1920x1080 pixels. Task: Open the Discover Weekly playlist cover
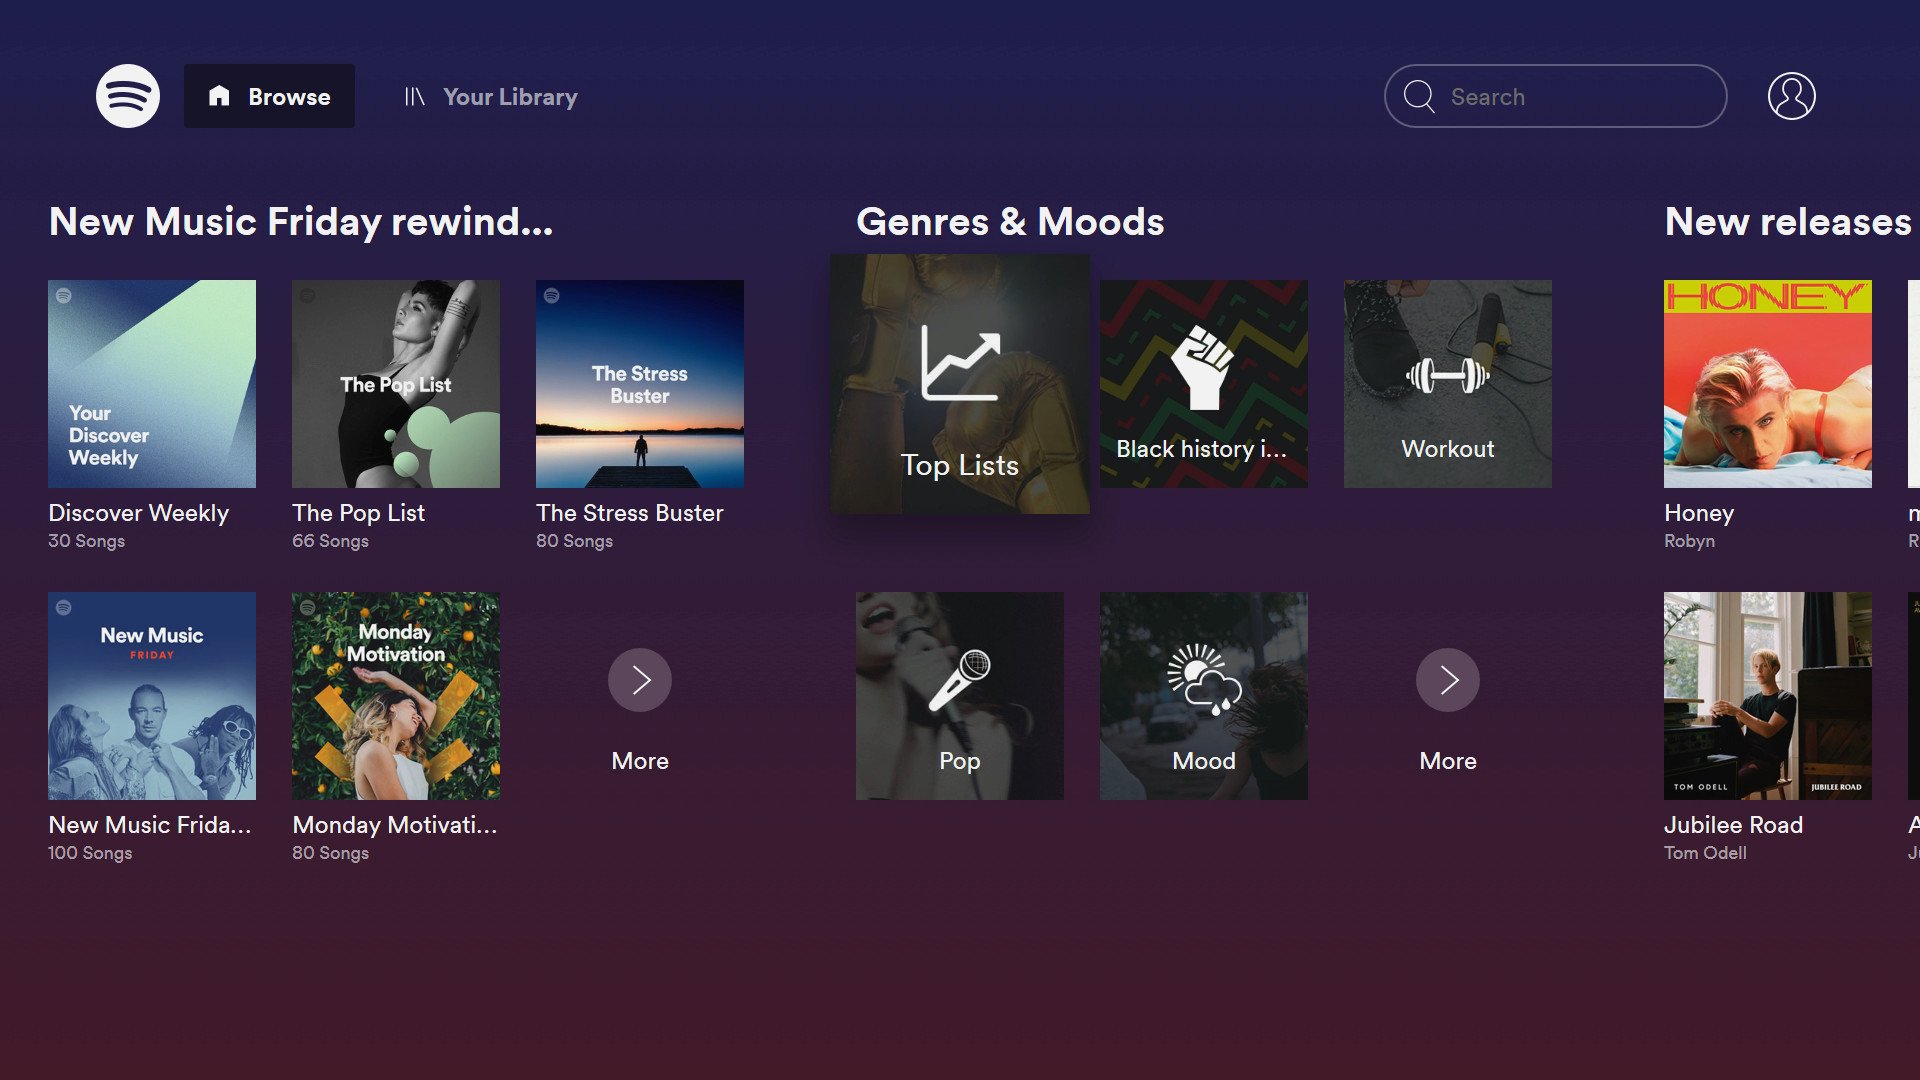(152, 384)
